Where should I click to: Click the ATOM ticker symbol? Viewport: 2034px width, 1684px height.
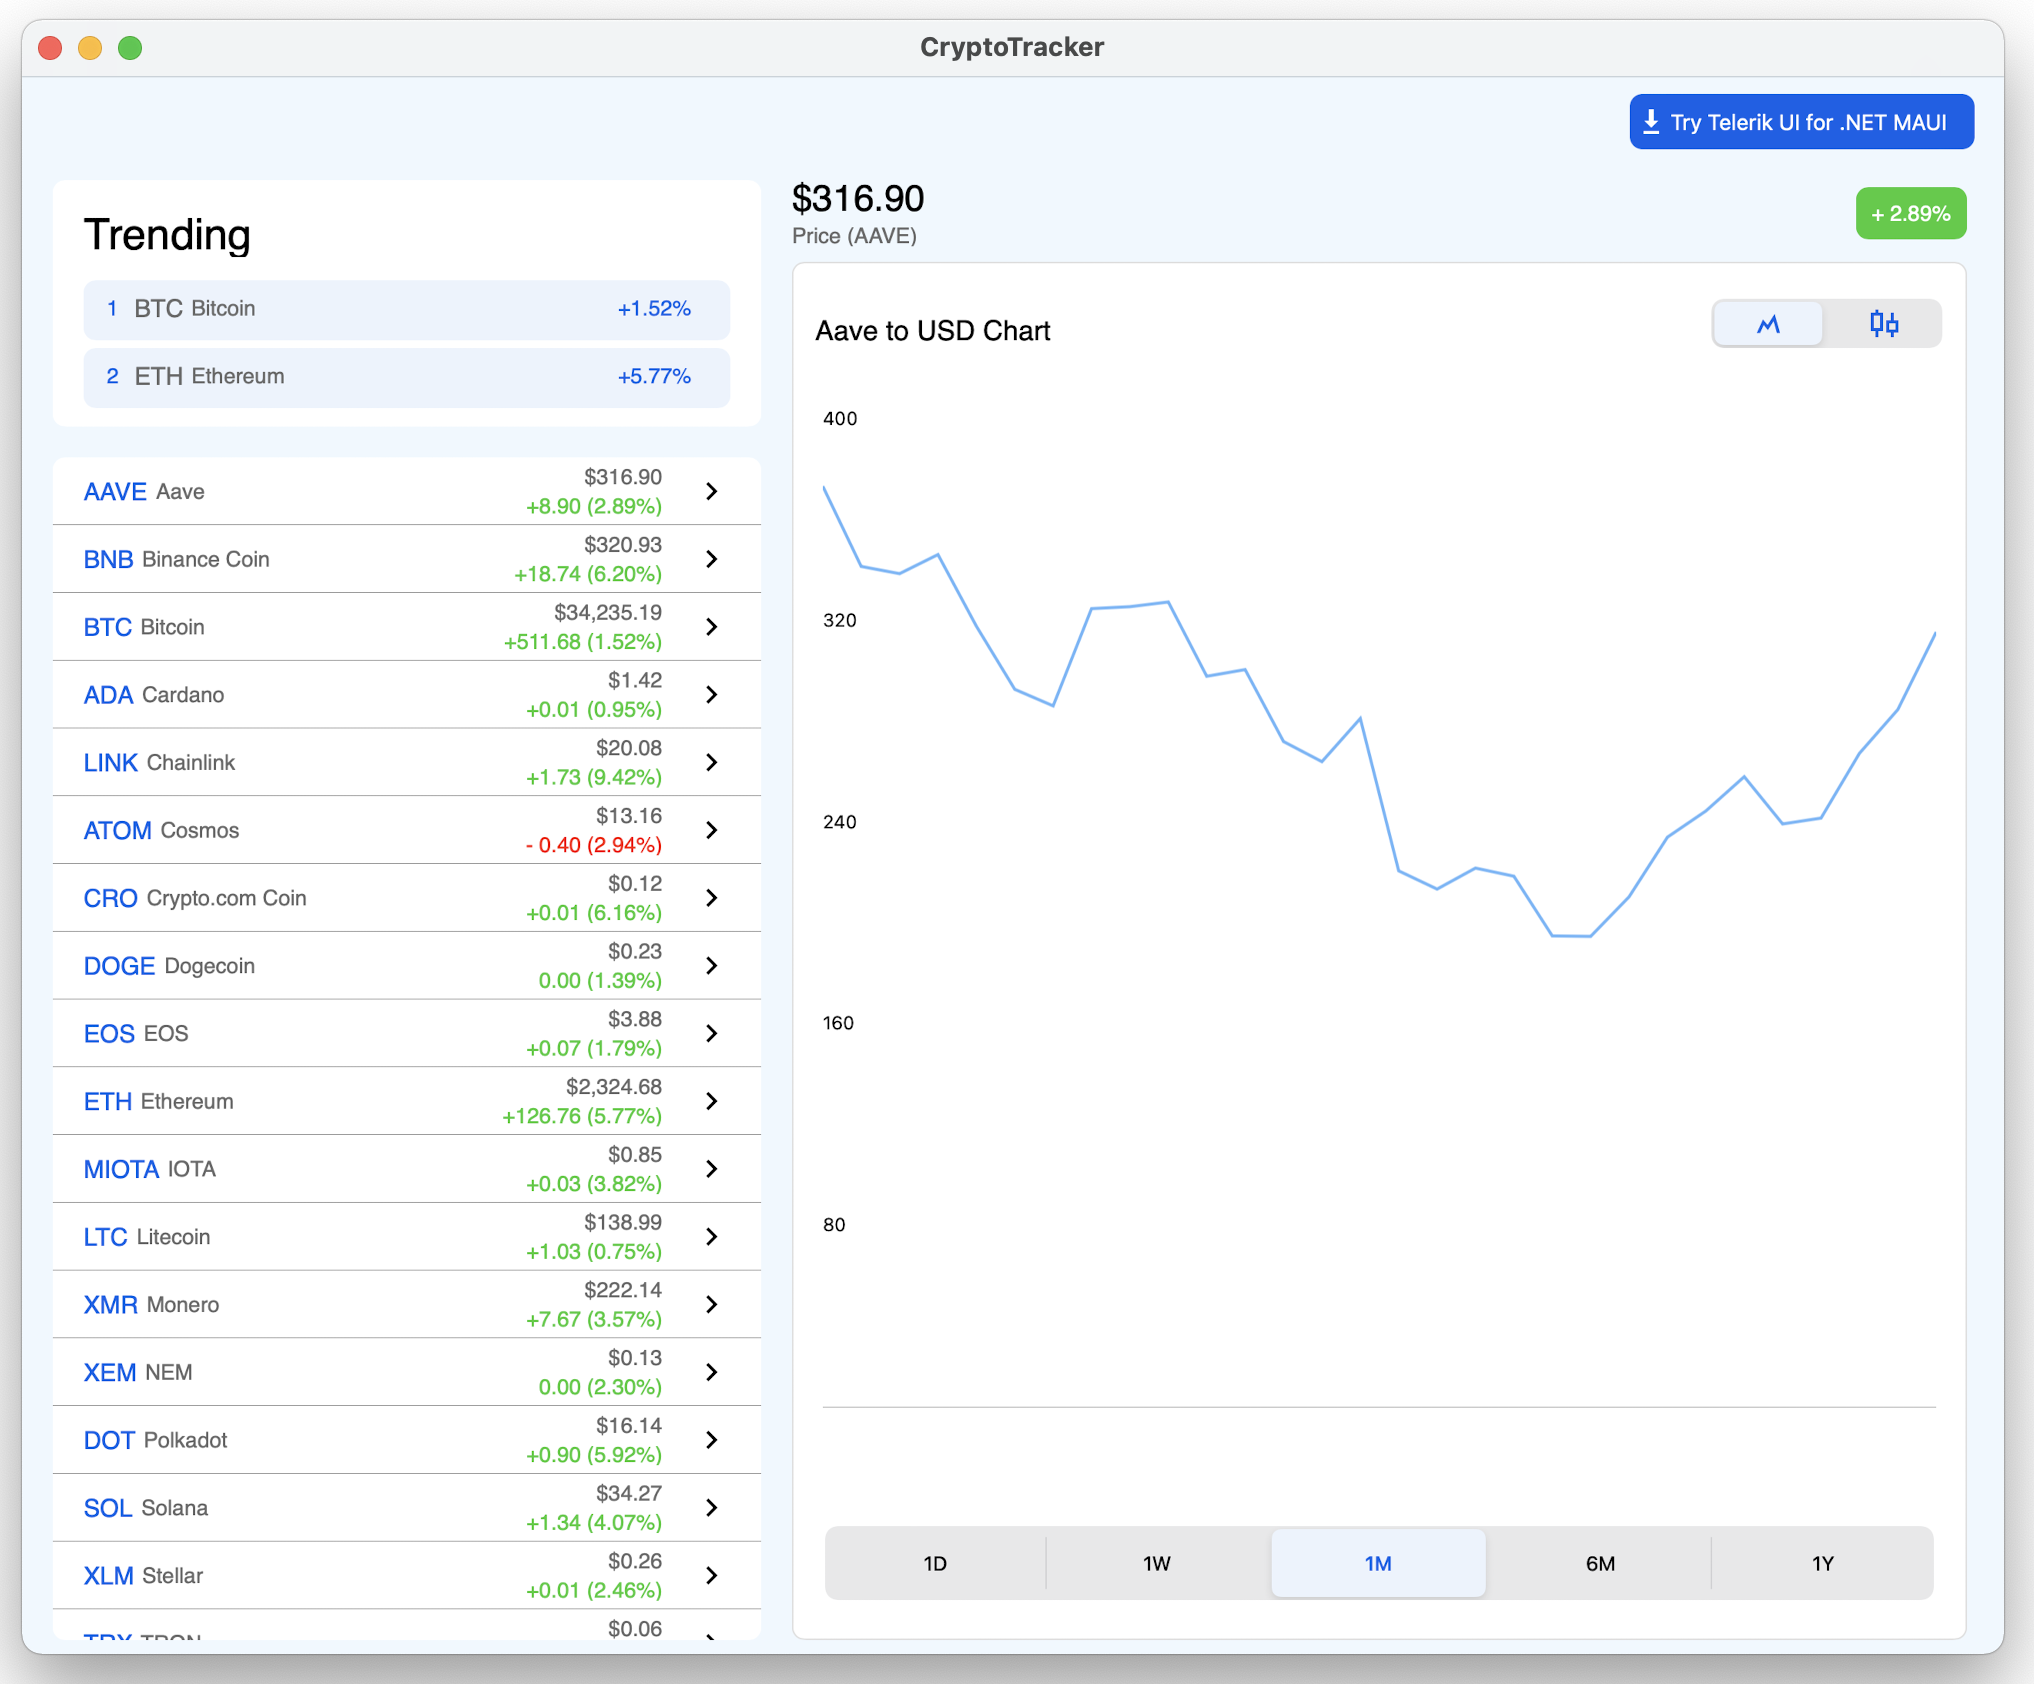coord(117,831)
